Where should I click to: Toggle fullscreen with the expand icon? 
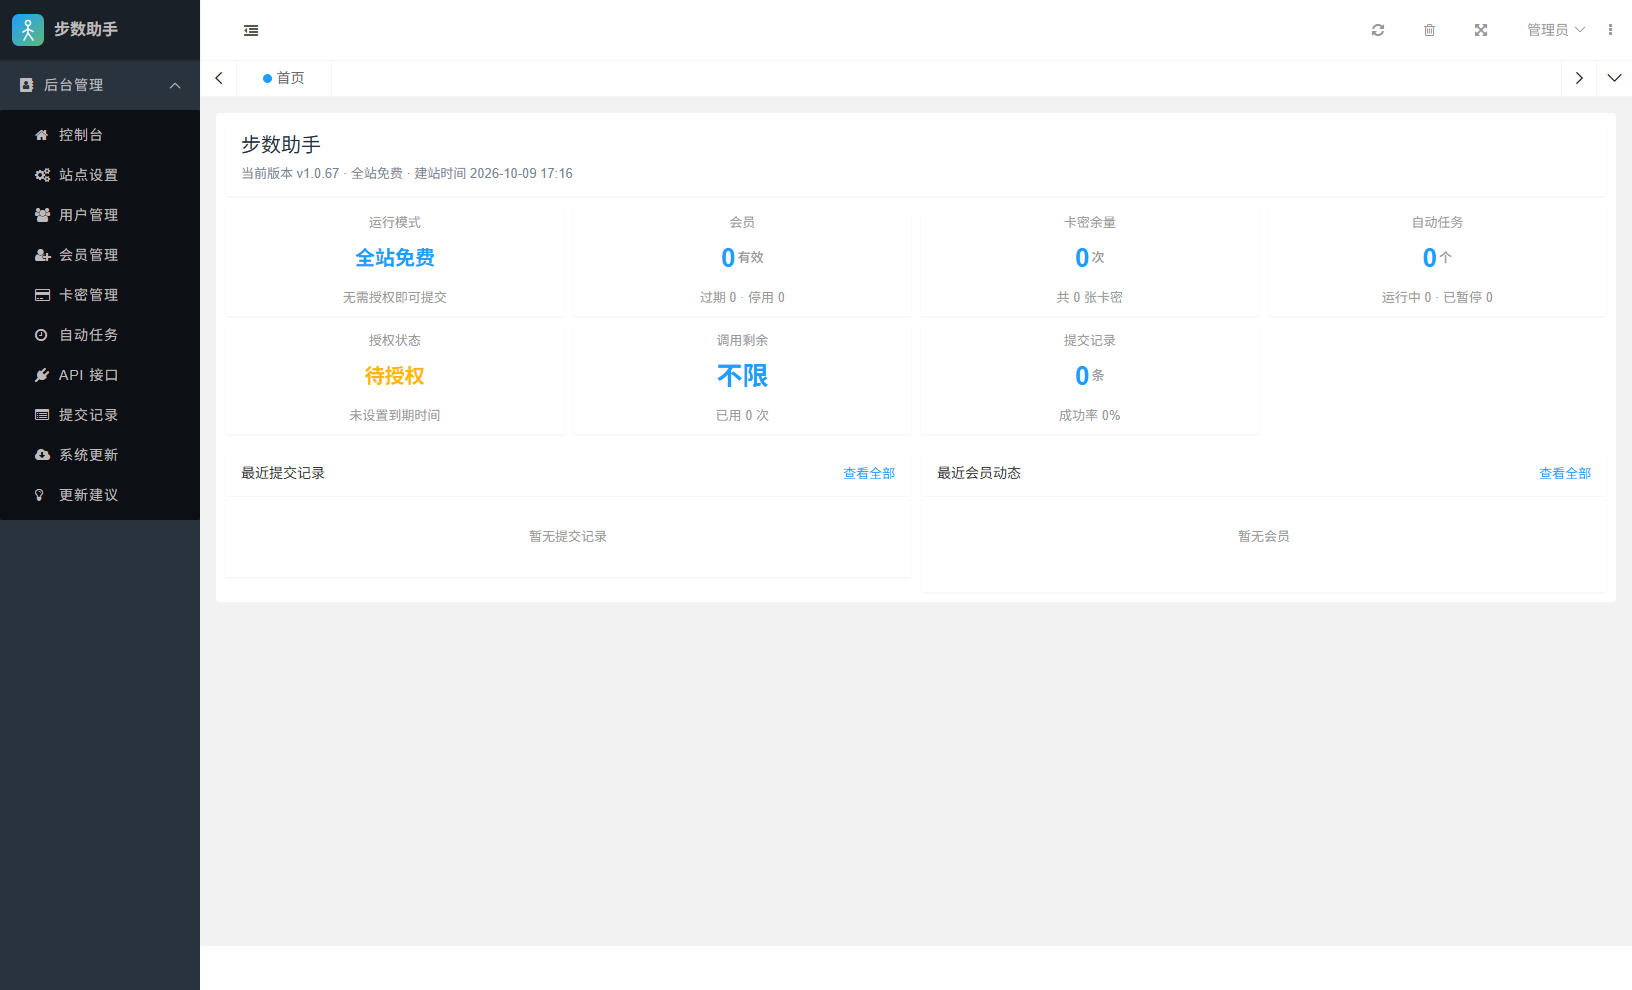coord(1481,30)
